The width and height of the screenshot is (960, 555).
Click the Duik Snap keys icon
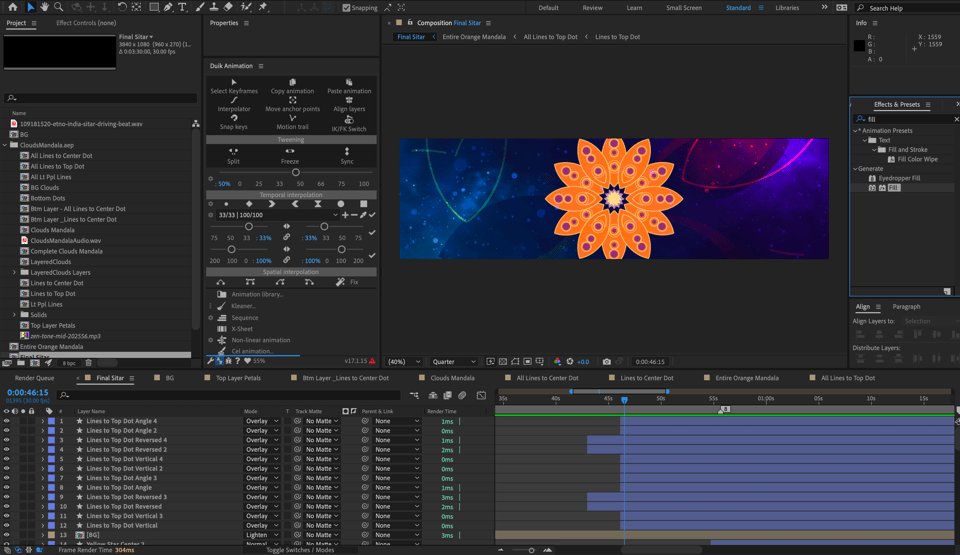coord(234,119)
